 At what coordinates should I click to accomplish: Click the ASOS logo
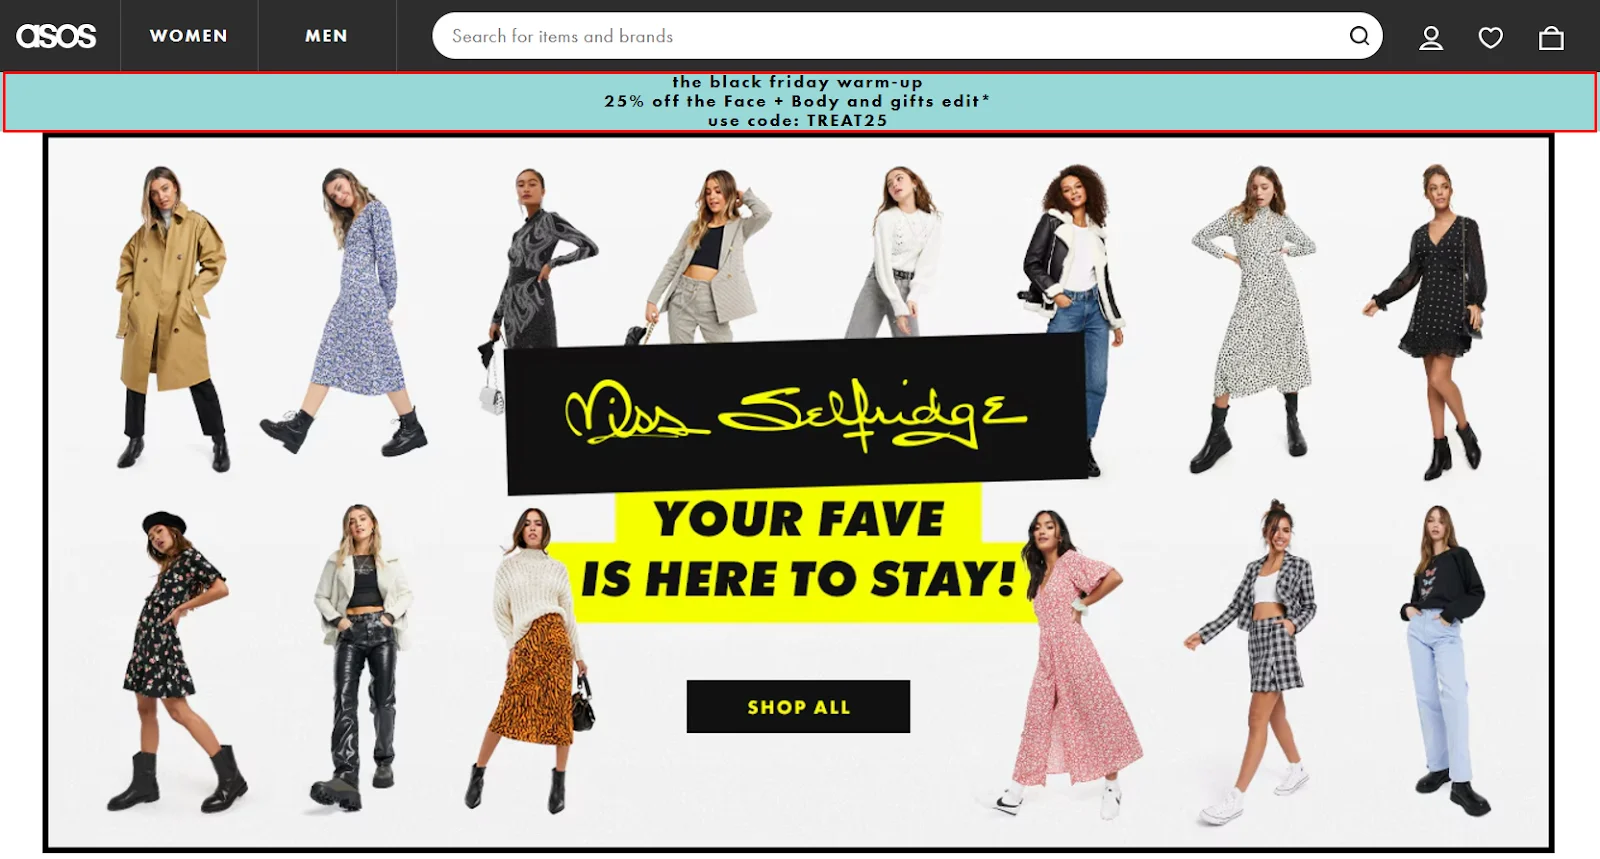click(x=57, y=36)
